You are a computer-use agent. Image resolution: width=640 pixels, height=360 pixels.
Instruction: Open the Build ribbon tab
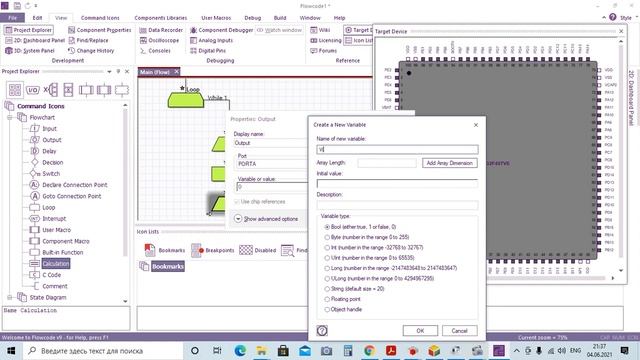coord(280,18)
